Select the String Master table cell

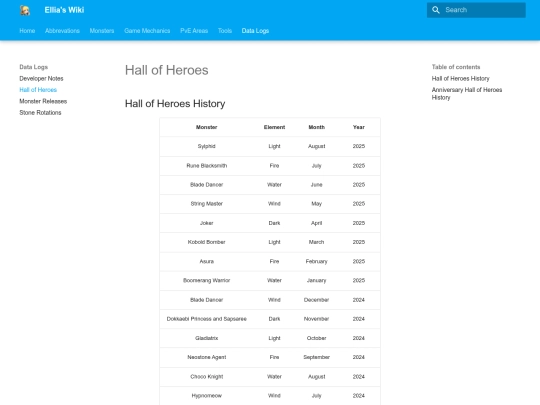click(x=207, y=204)
